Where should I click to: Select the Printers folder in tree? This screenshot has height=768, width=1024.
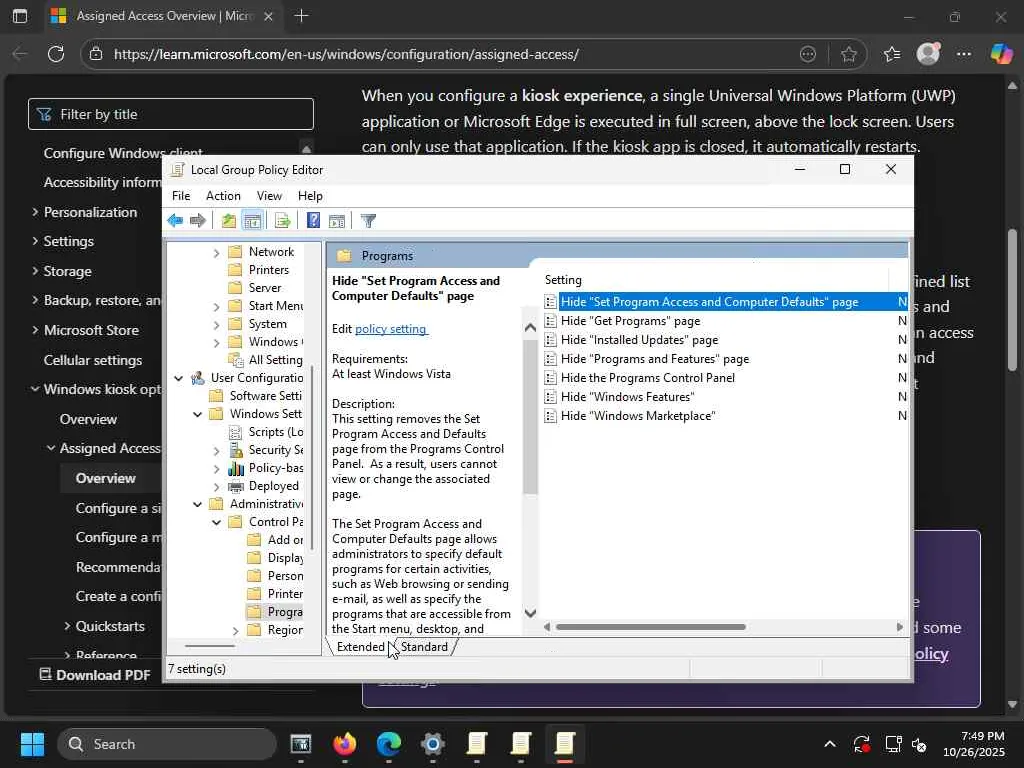coord(268,270)
